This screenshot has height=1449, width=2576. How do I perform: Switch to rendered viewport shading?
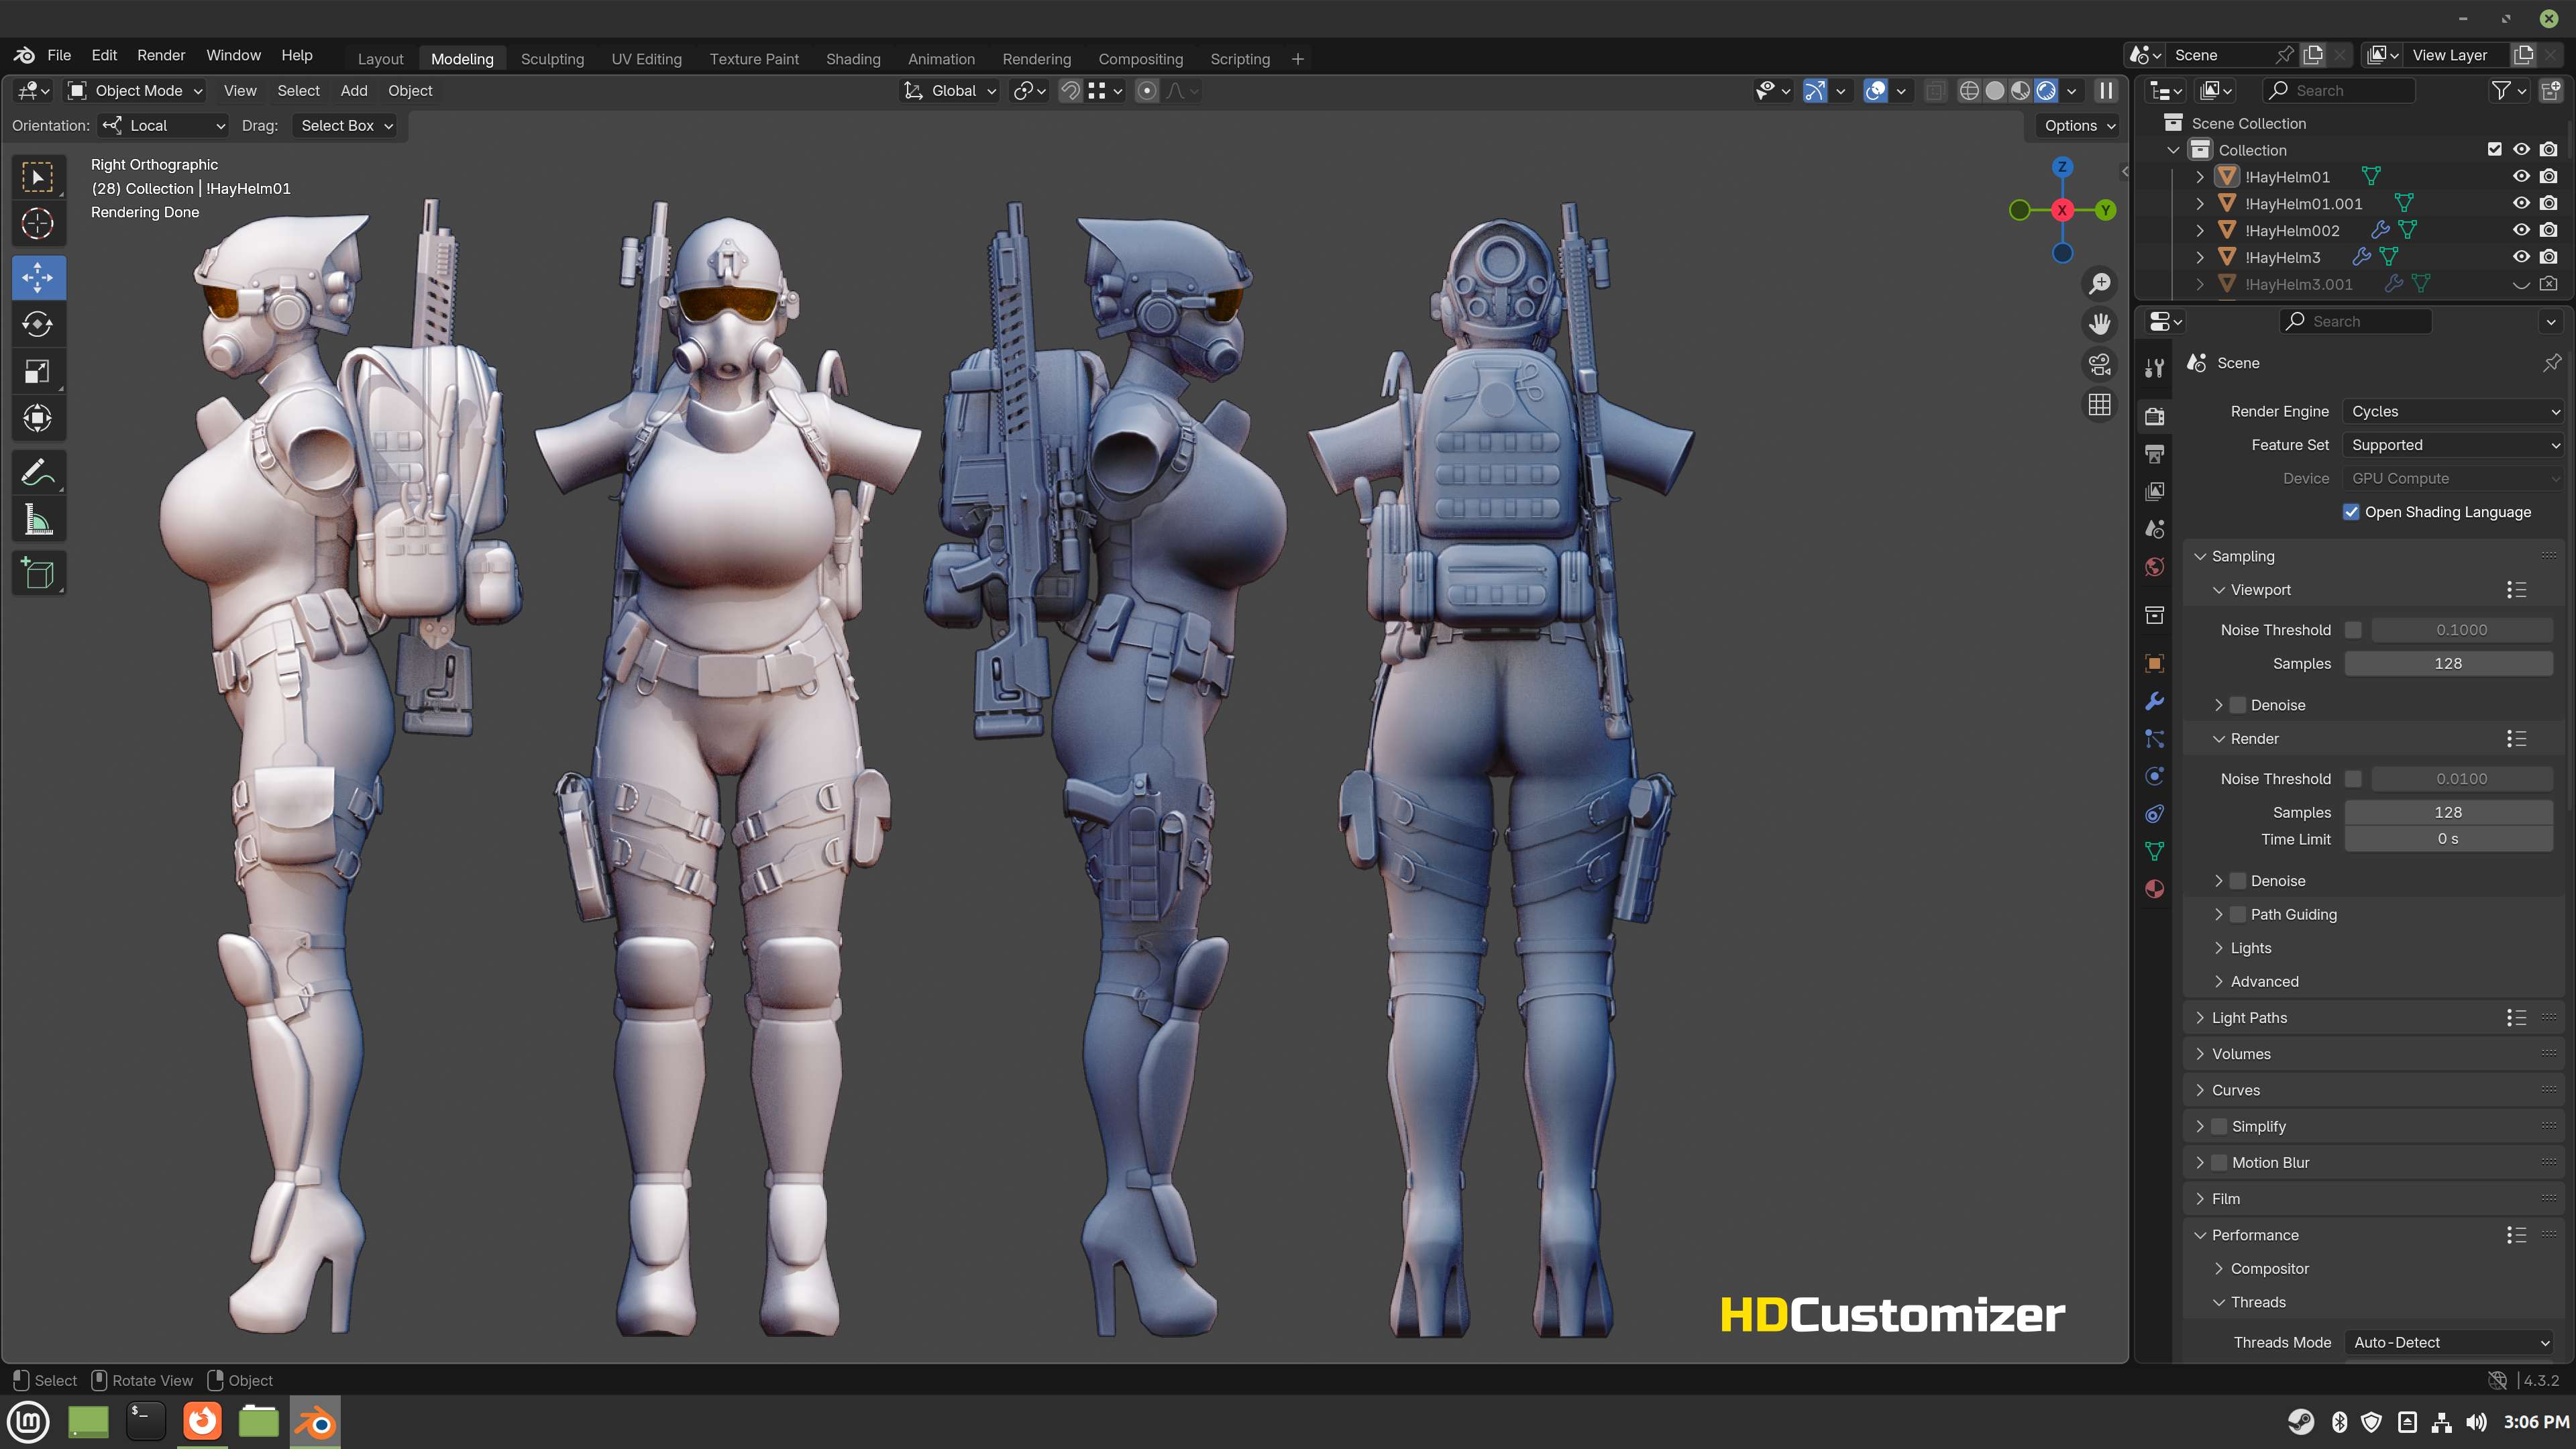tap(2047, 91)
